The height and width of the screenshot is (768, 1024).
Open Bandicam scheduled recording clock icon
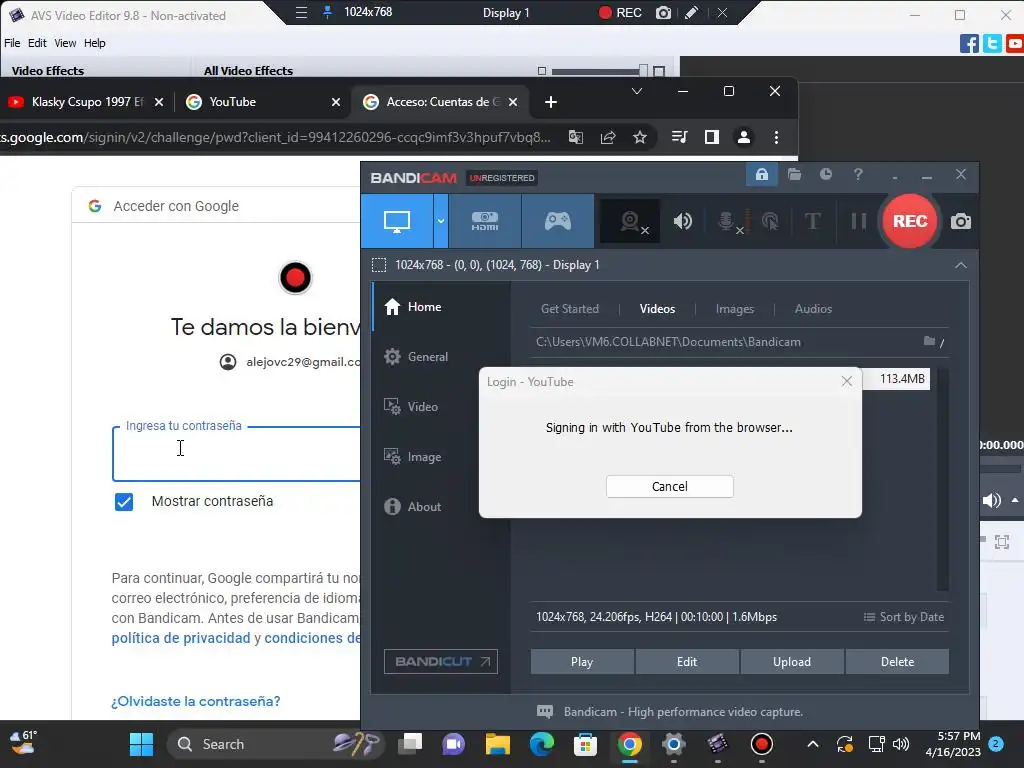(x=826, y=174)
